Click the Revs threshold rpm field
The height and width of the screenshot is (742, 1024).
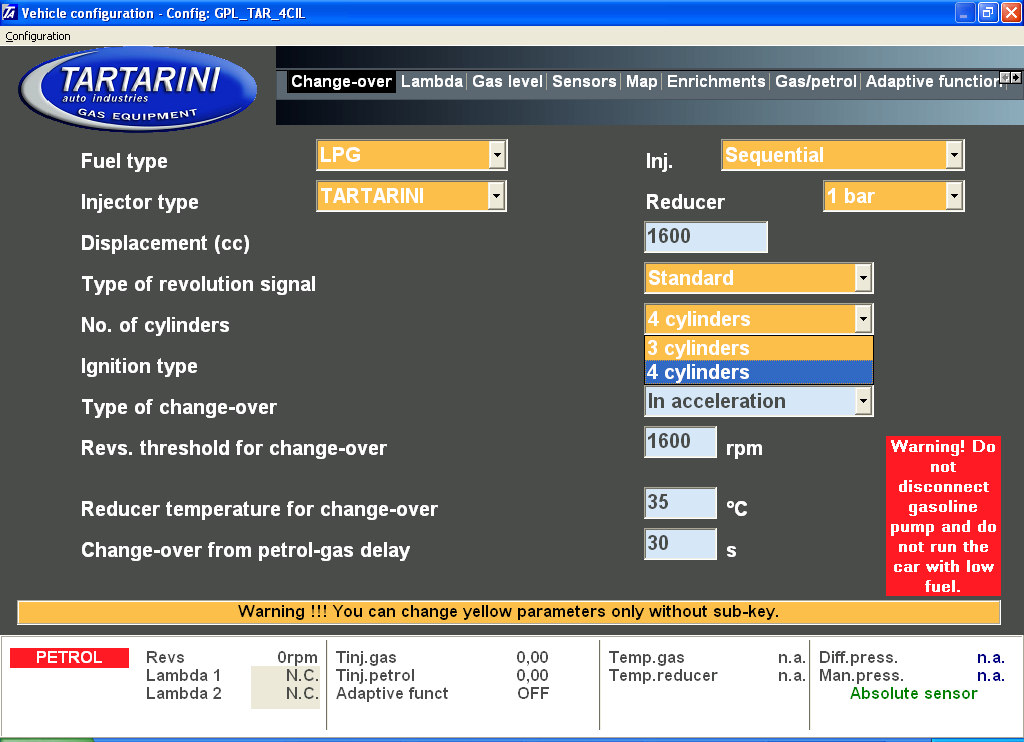click(680, 442)
